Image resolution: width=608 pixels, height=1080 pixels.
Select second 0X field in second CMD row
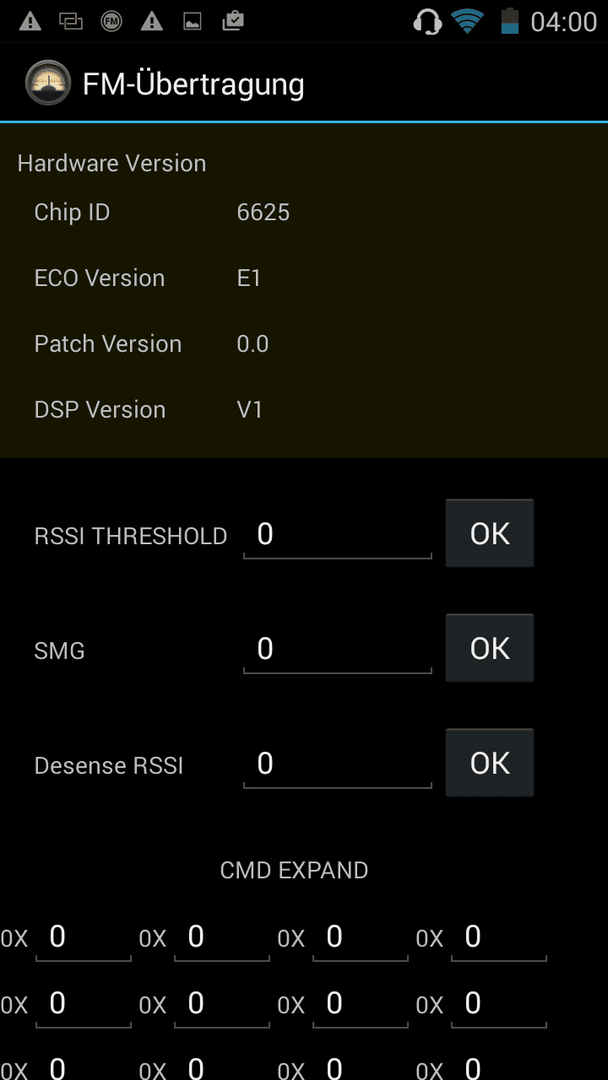click(222, 1005)
